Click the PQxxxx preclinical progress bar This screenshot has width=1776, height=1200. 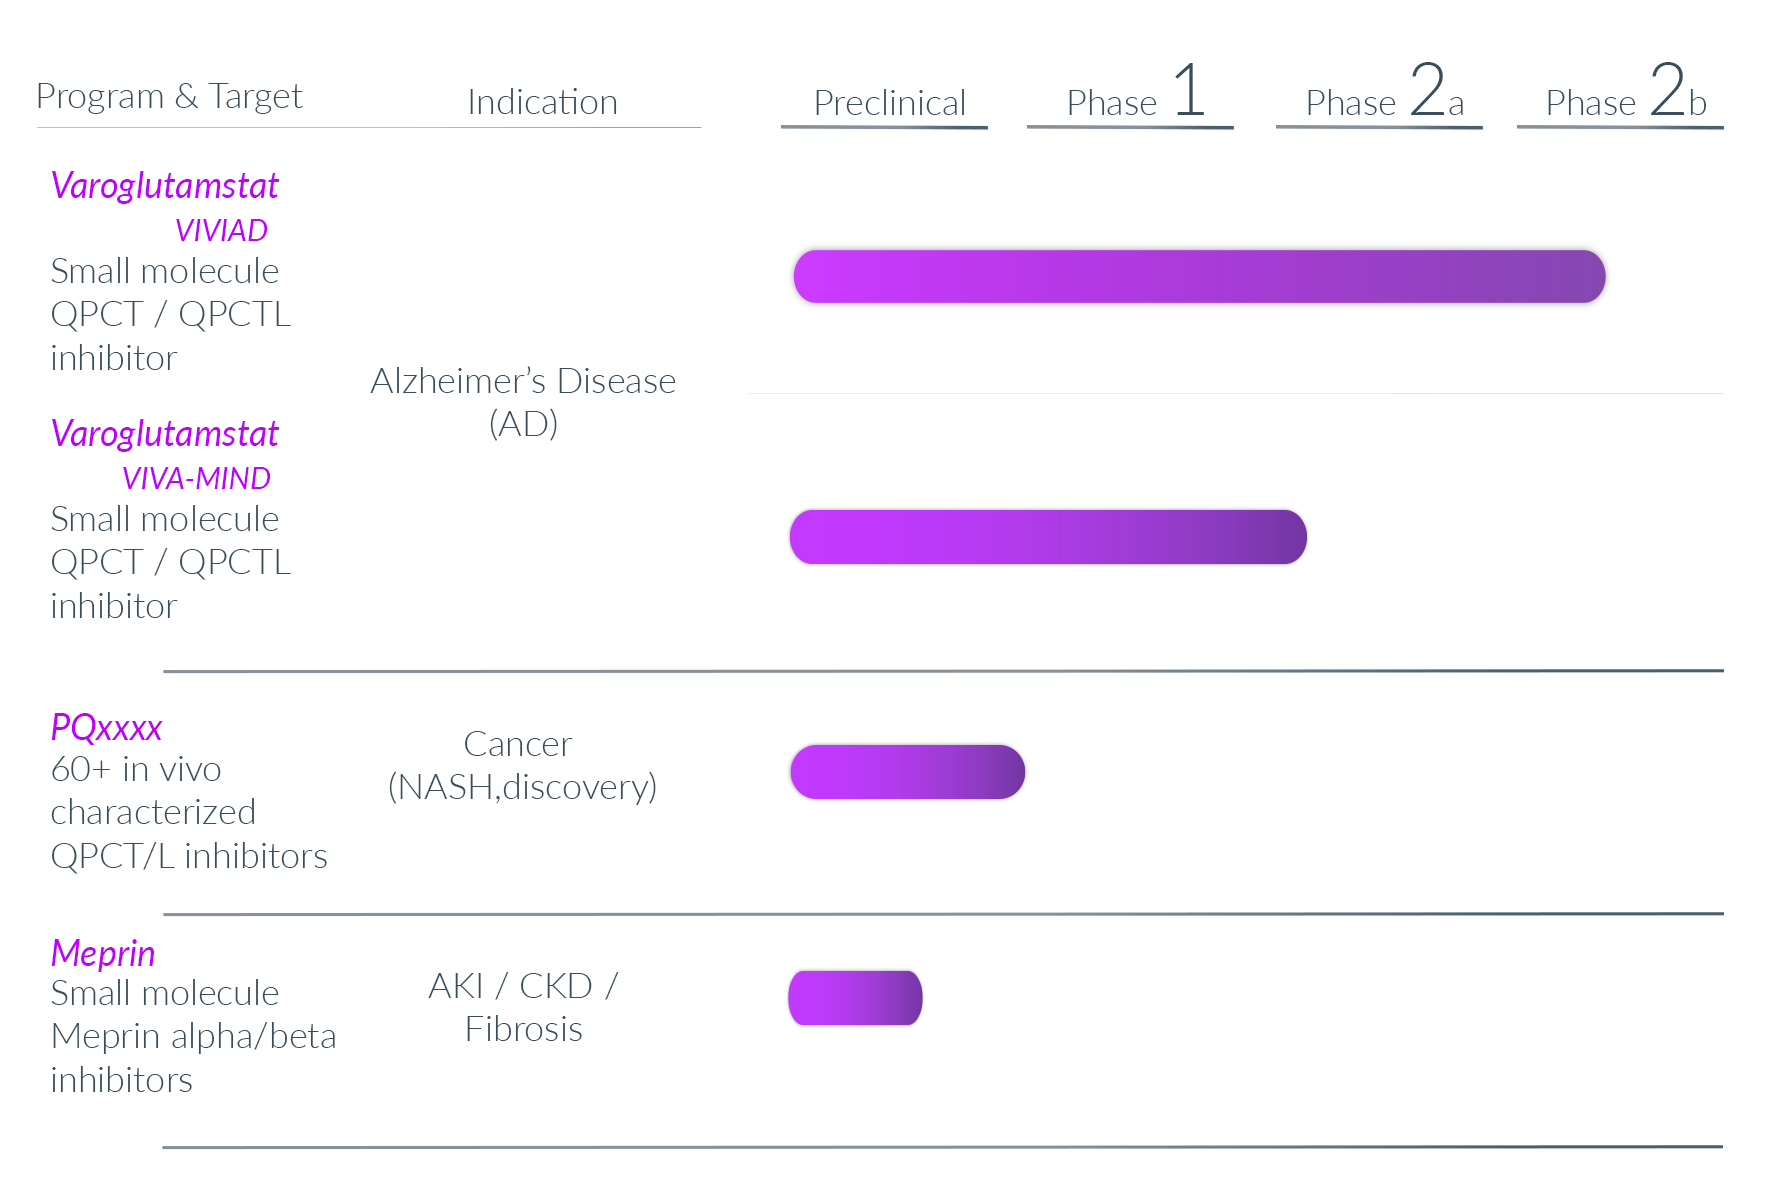click(x=907, y=772)
